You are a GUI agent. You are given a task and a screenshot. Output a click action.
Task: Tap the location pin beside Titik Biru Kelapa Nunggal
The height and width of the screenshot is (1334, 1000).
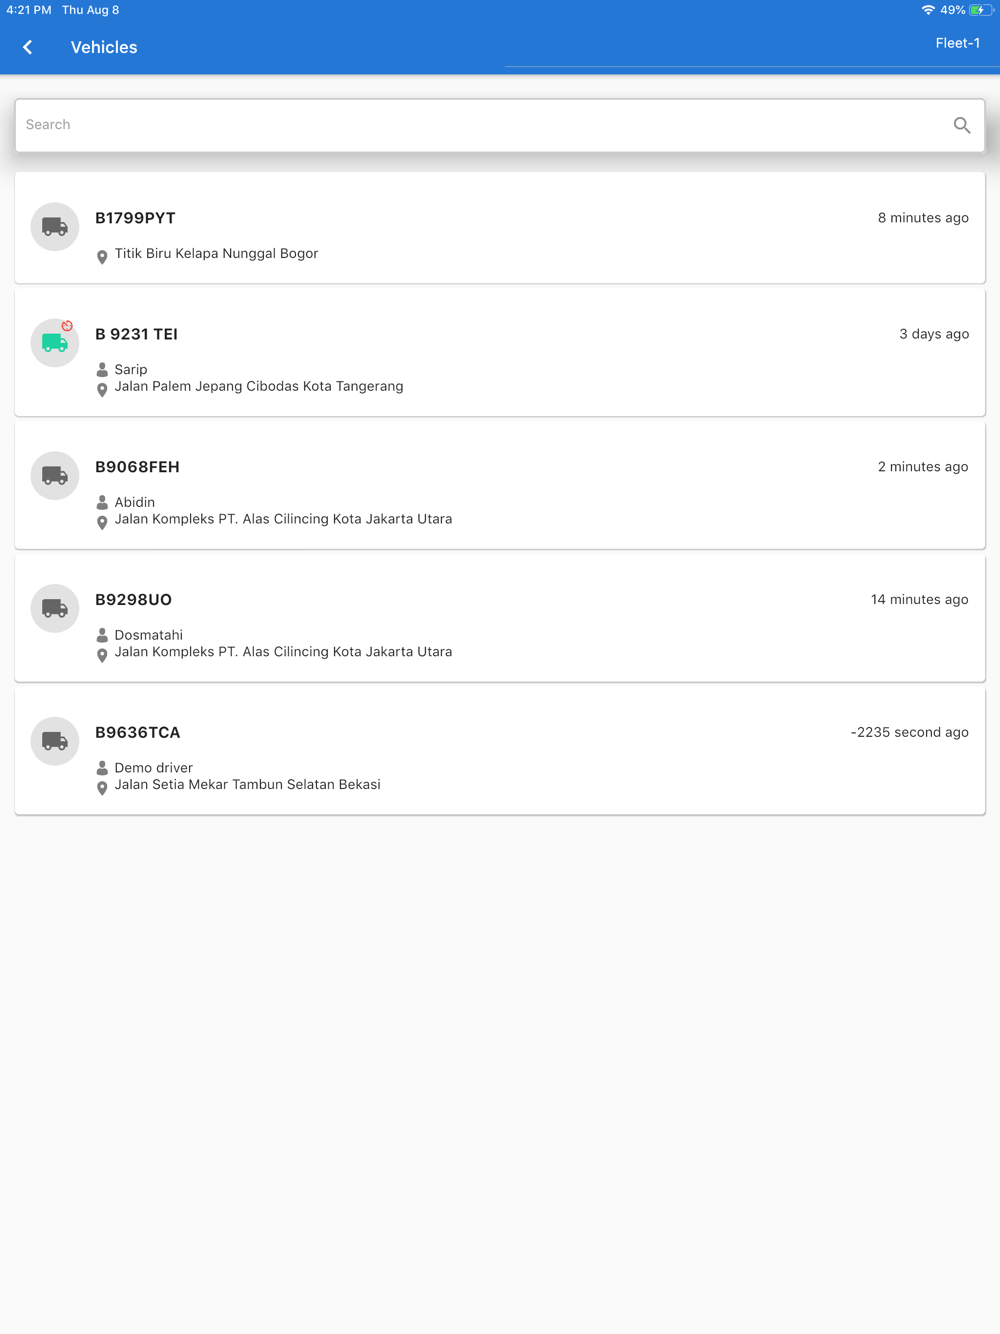102,257
